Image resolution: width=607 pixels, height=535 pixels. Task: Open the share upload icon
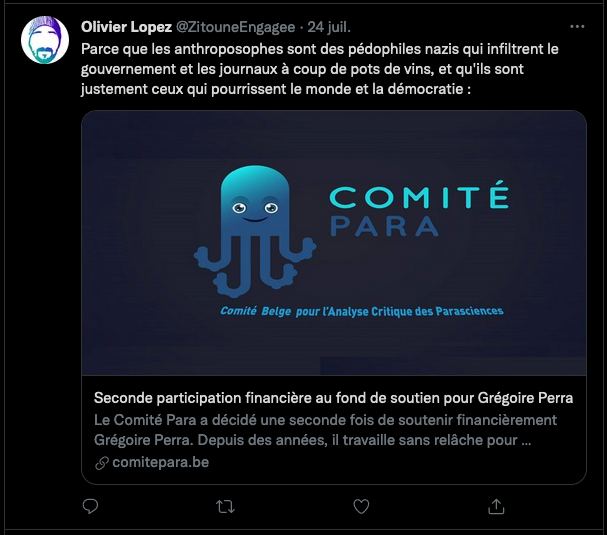pyautogui.click(x=496, y=506)
